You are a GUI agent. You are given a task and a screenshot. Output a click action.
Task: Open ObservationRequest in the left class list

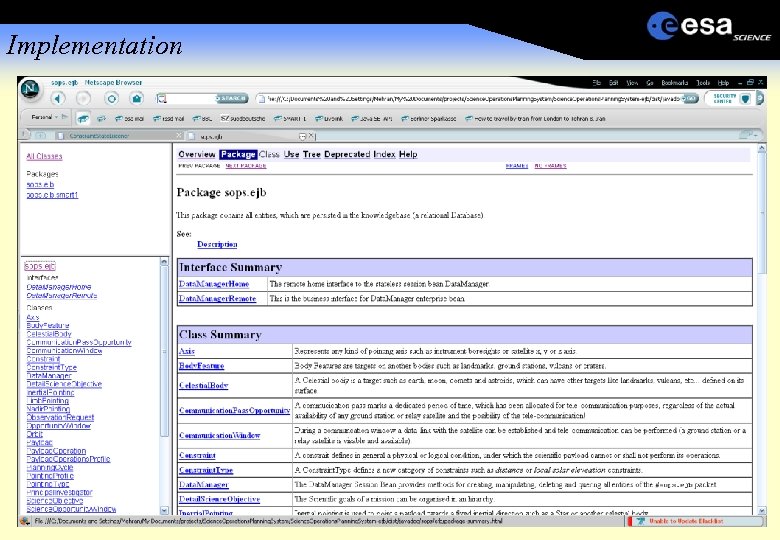click(60, 418)
